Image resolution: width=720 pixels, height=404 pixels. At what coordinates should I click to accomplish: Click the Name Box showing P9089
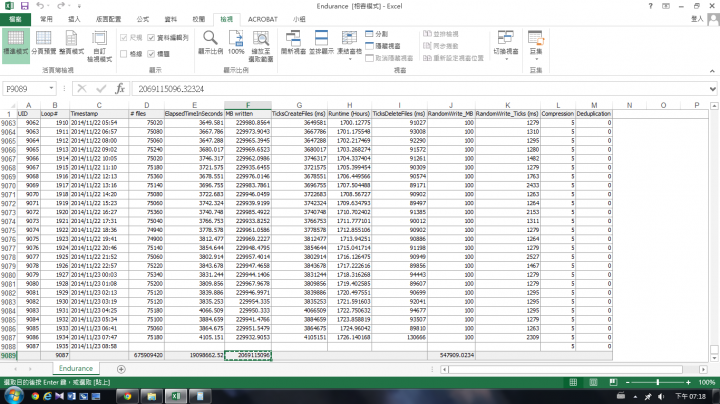24,89
